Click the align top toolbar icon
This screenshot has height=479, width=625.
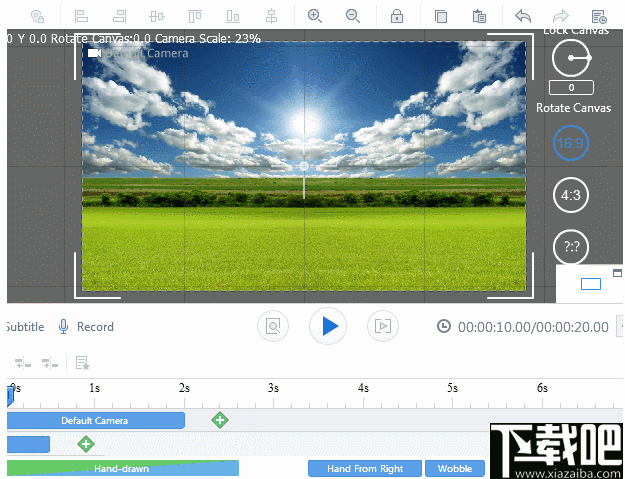(195, 16)
